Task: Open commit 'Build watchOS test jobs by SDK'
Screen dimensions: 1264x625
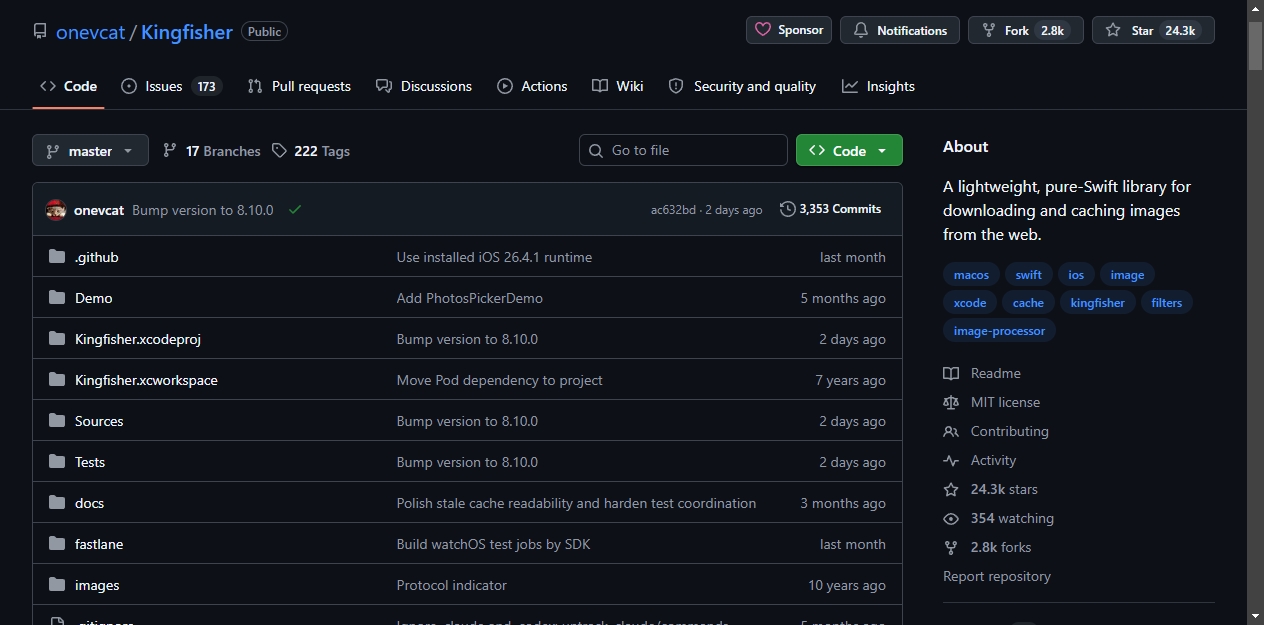Action: [494, 544]
